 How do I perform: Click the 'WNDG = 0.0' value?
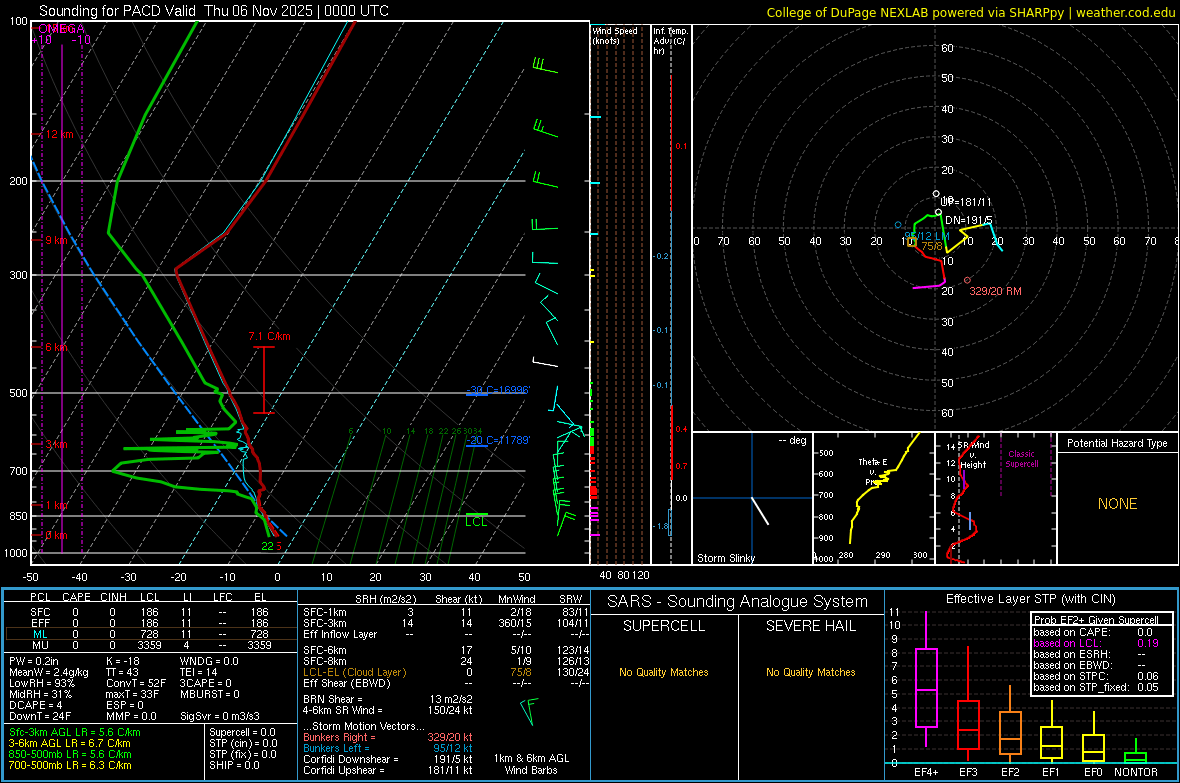tap(209, 661)
